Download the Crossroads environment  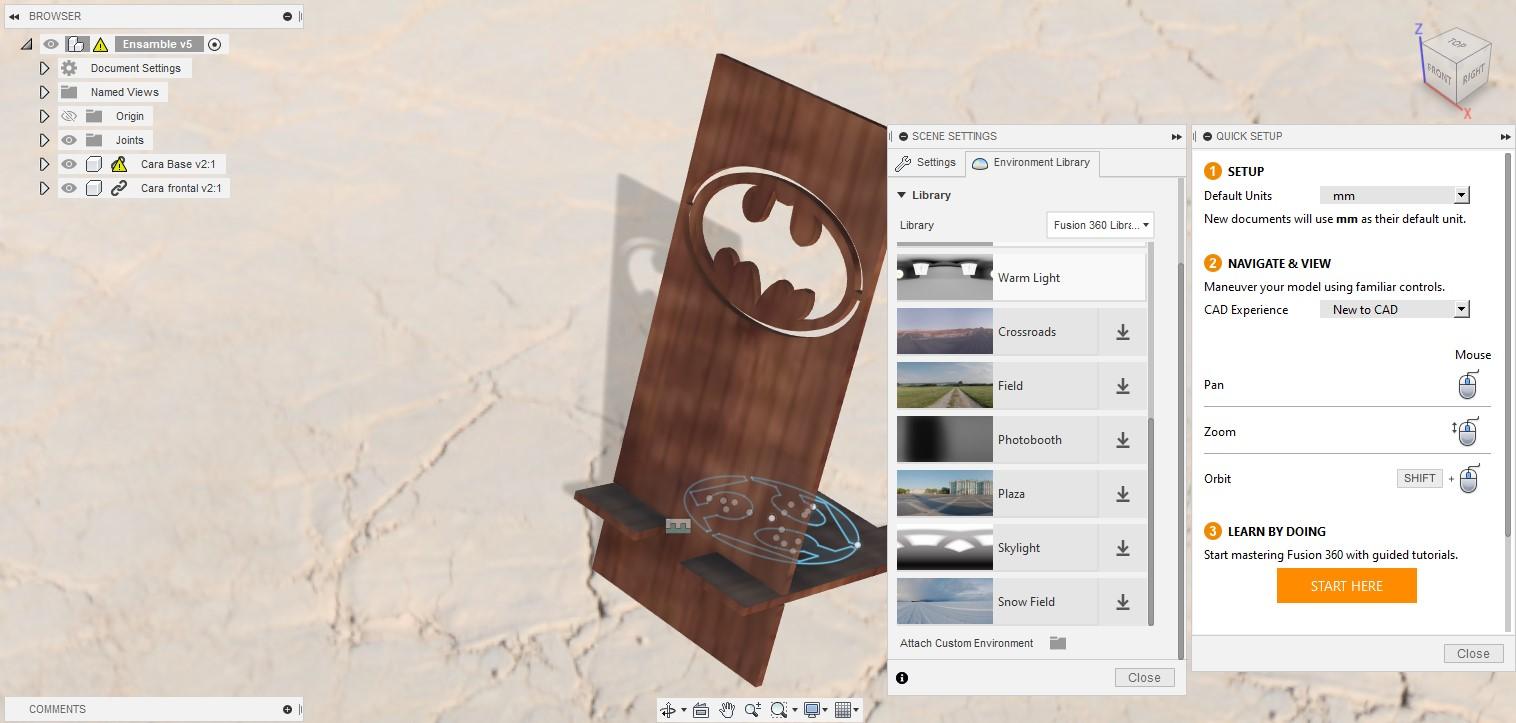(x=1123, y=332)
